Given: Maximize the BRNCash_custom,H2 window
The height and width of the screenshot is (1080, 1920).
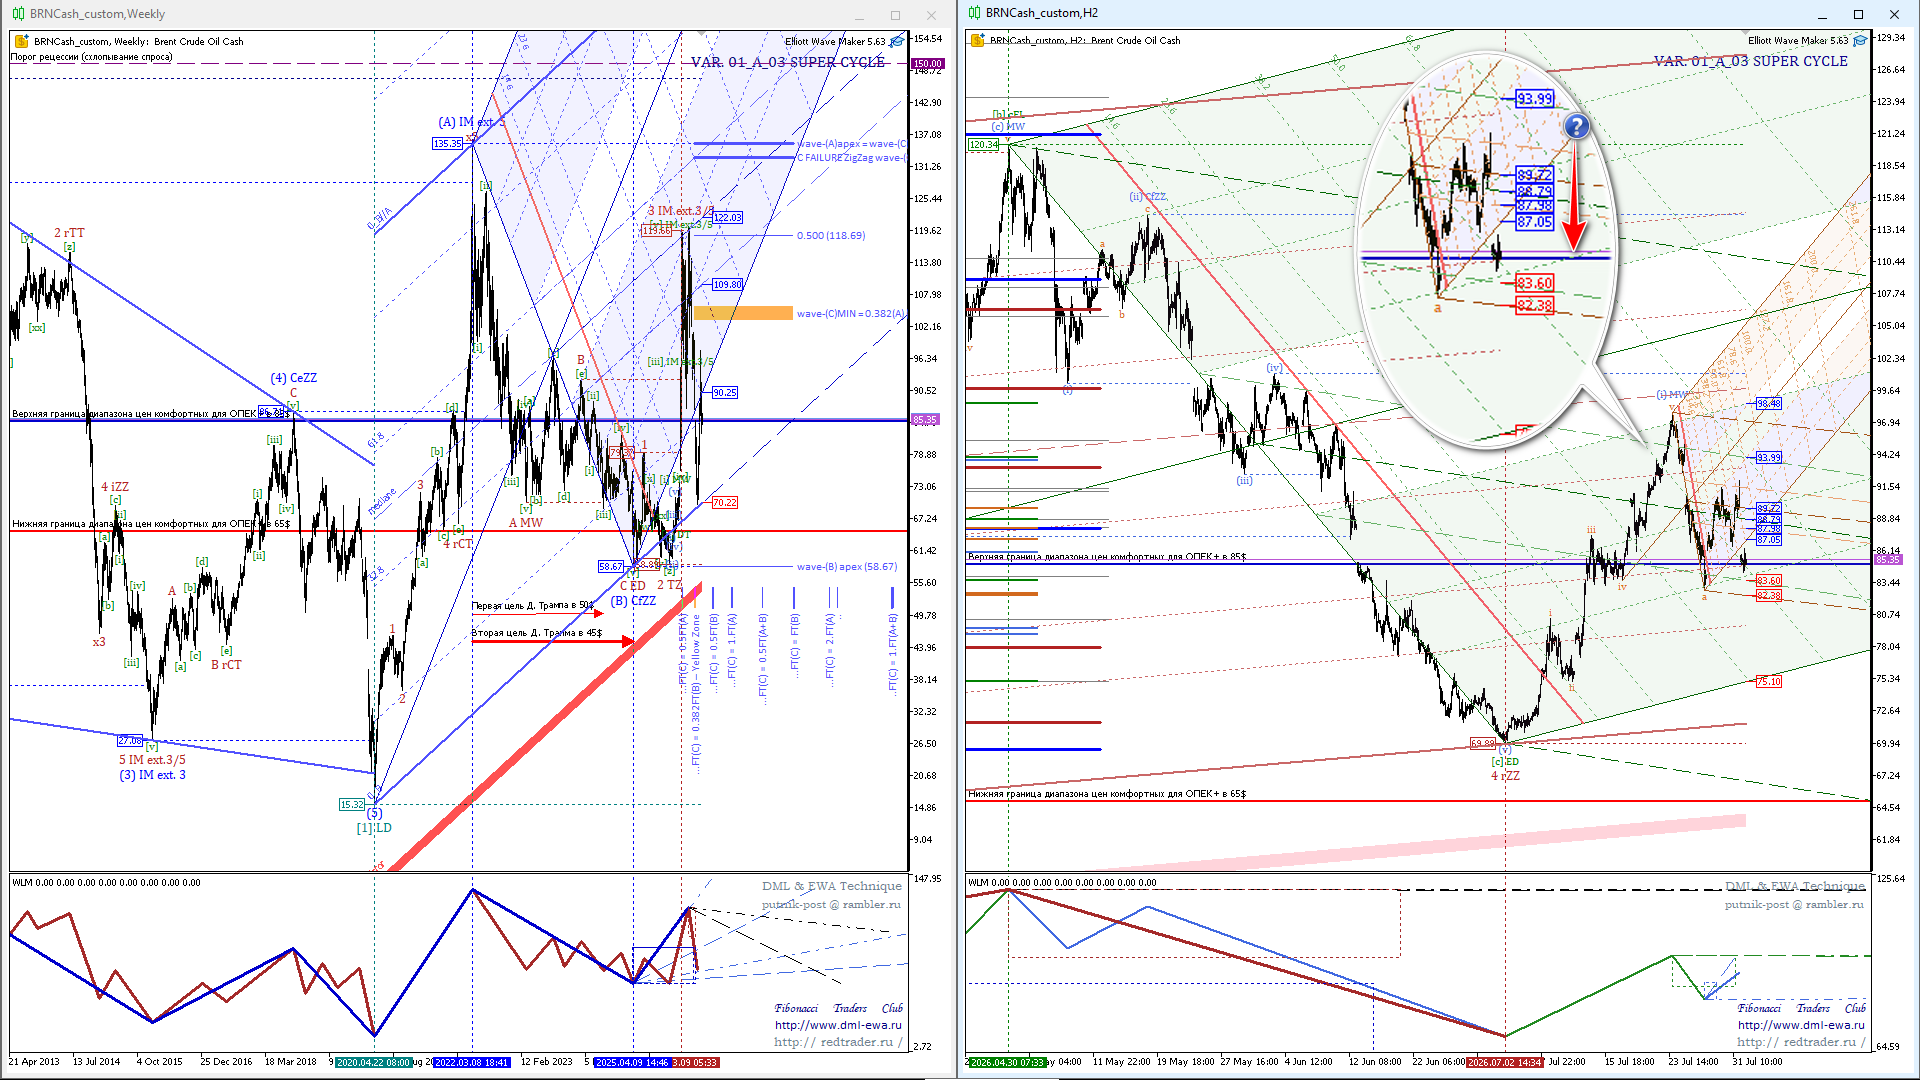Looking at the screenshot, I should (x=1858, y=14).
